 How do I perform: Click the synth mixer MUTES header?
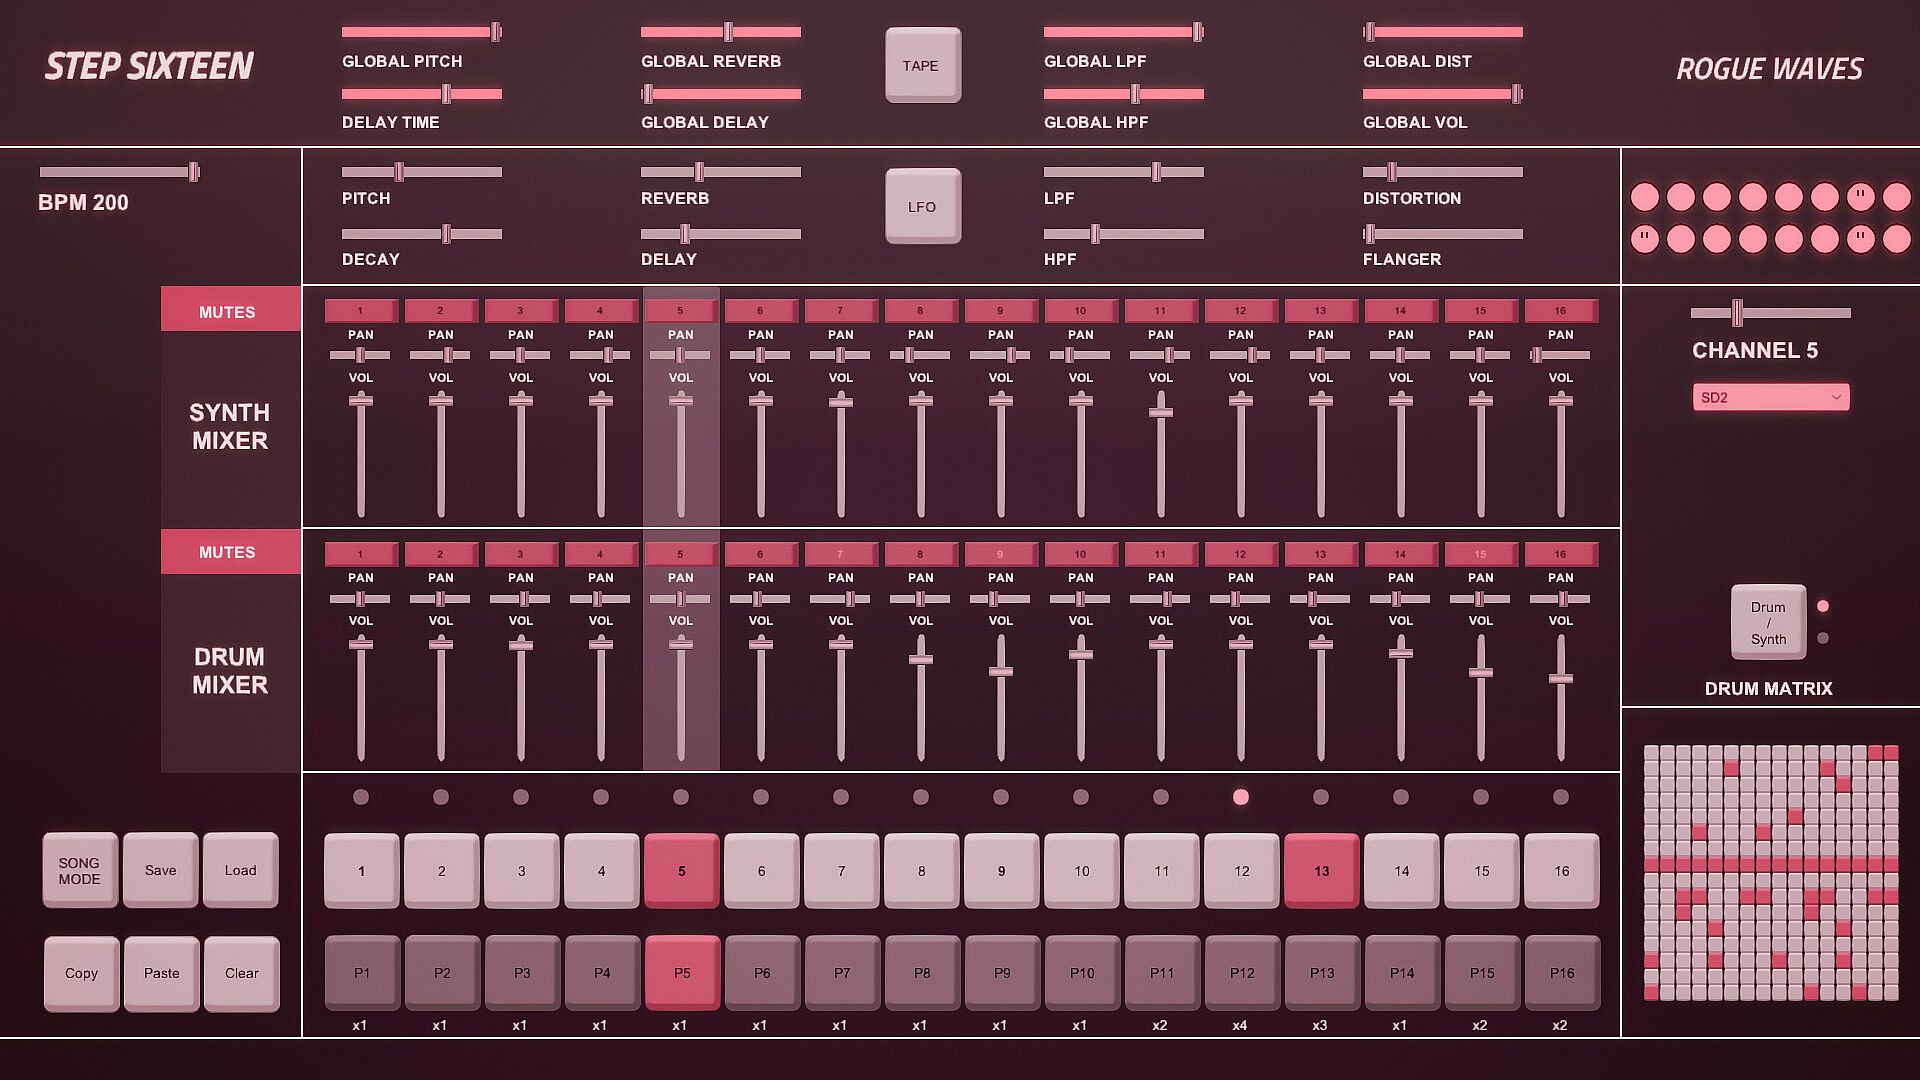coord(227,311)
